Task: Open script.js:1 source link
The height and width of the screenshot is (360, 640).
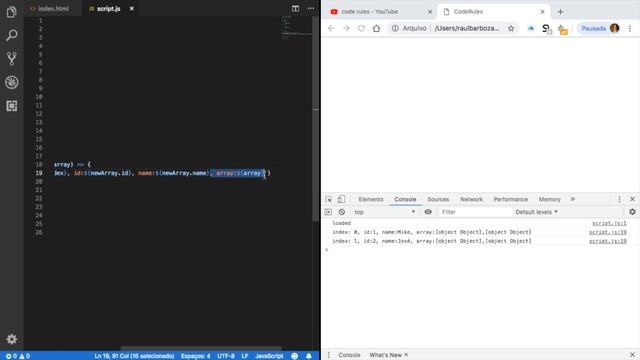Action: (609, 223)
